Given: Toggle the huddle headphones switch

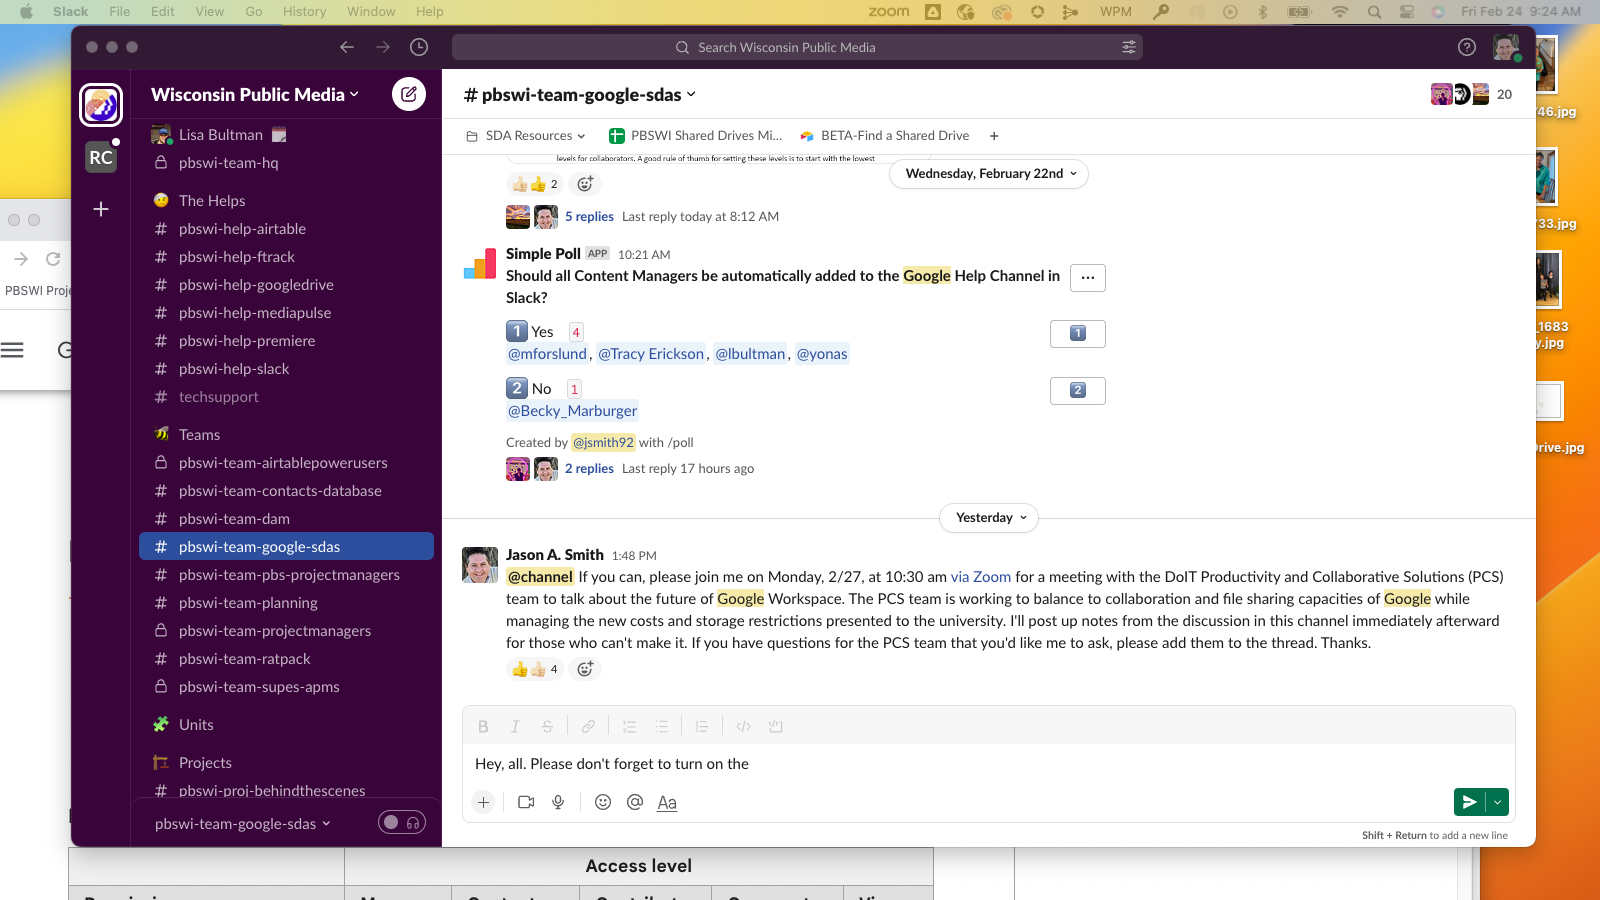Looking at the screenshot, I should click(x=402, y=822).
